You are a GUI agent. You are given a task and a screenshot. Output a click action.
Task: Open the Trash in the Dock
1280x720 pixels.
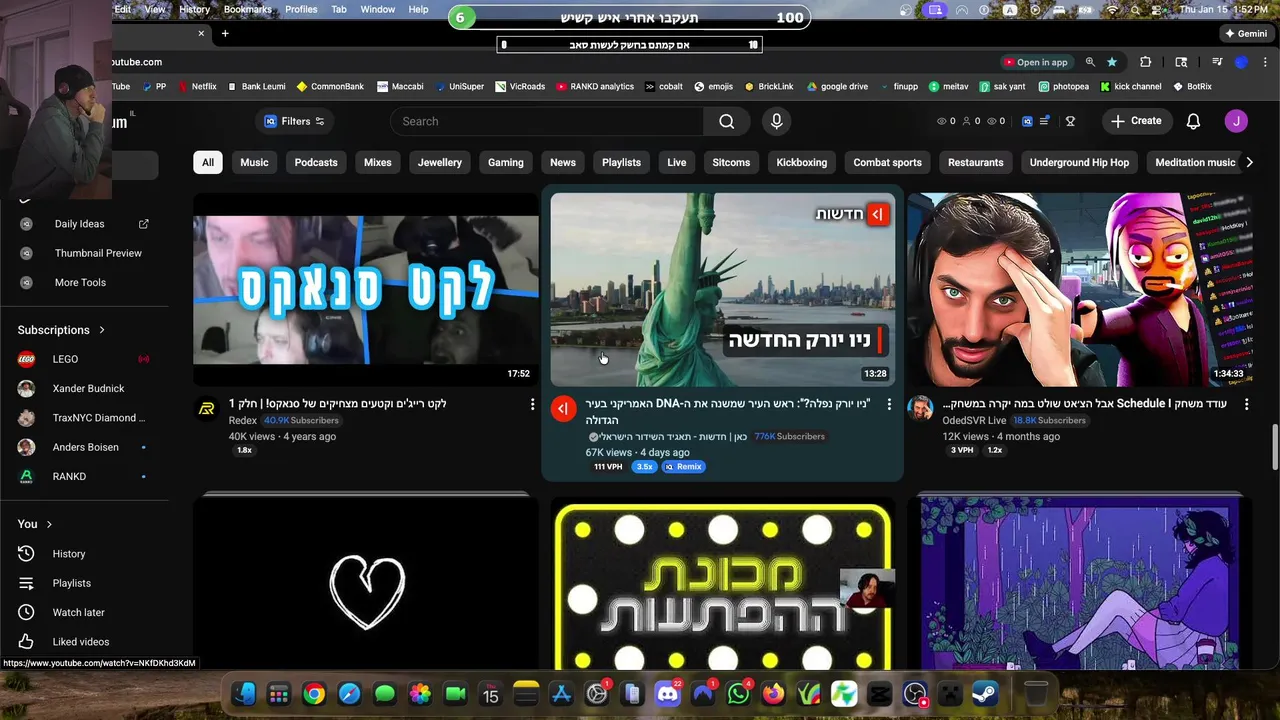pyautogui.click(x=1037, y=693)
